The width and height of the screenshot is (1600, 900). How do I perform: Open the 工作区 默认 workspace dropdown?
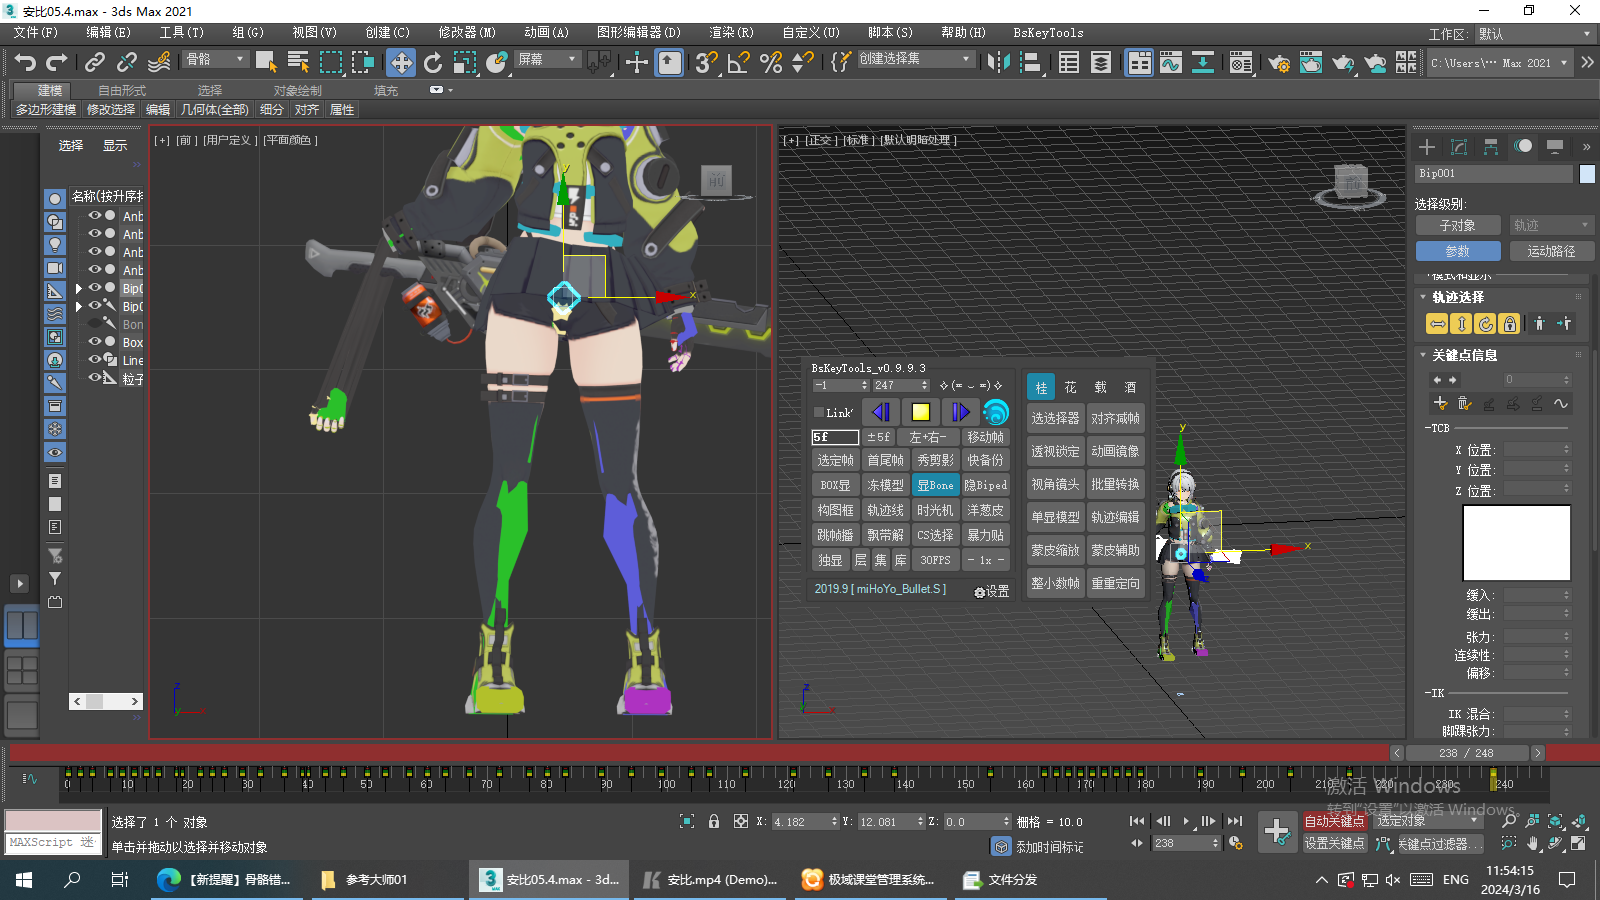click(1534, 34)
